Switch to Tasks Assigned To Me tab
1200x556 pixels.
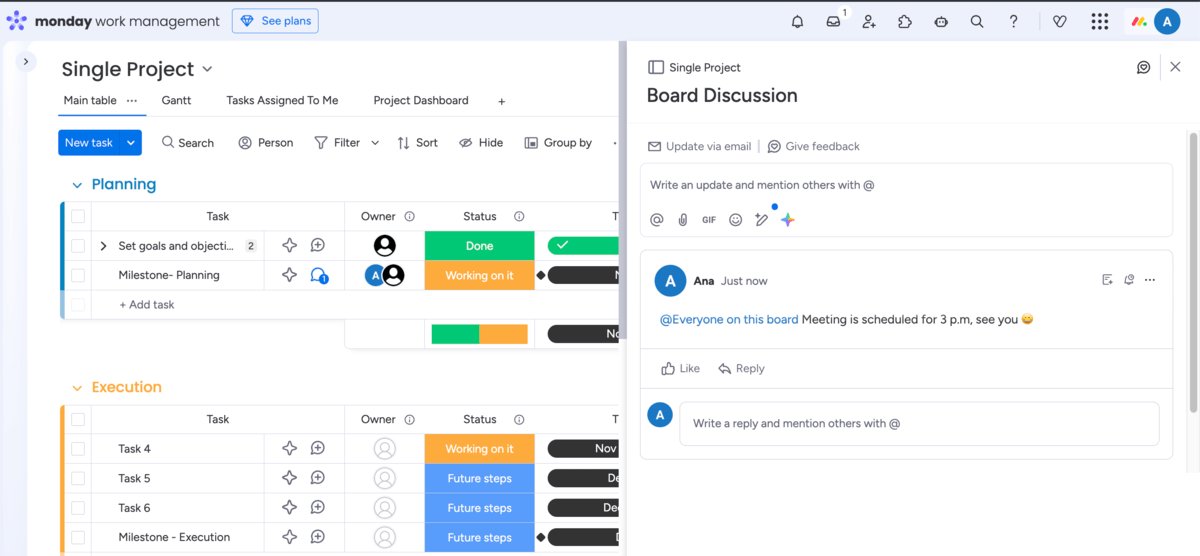coord(282,100)
